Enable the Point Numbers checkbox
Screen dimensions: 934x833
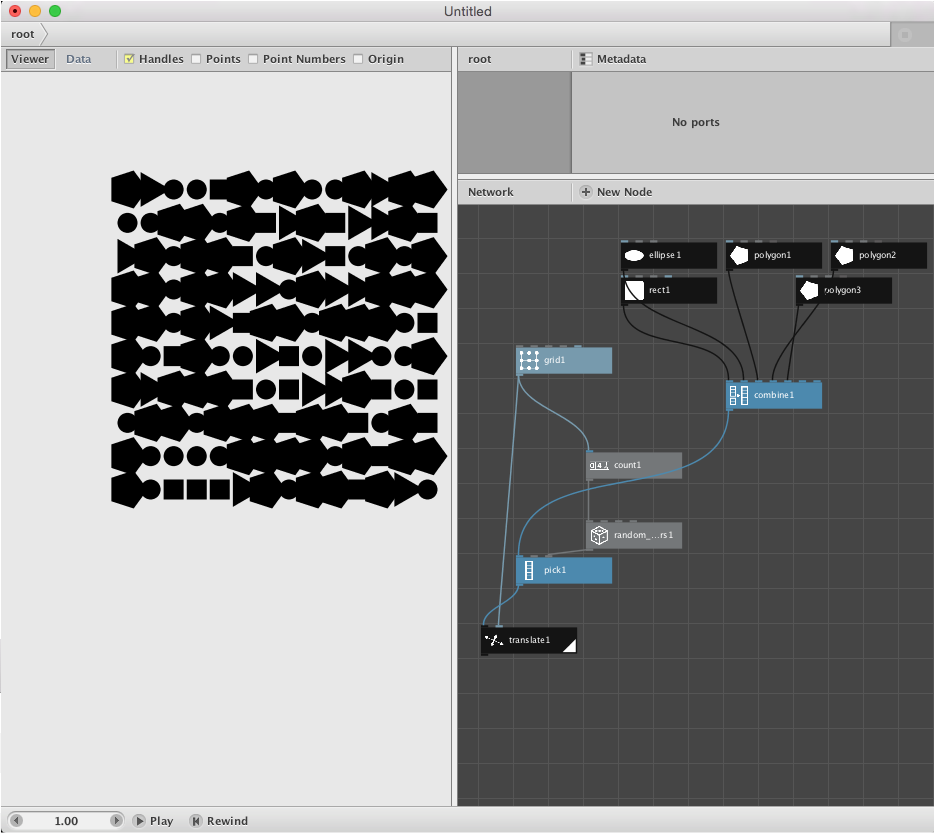(x=253, y=59)
